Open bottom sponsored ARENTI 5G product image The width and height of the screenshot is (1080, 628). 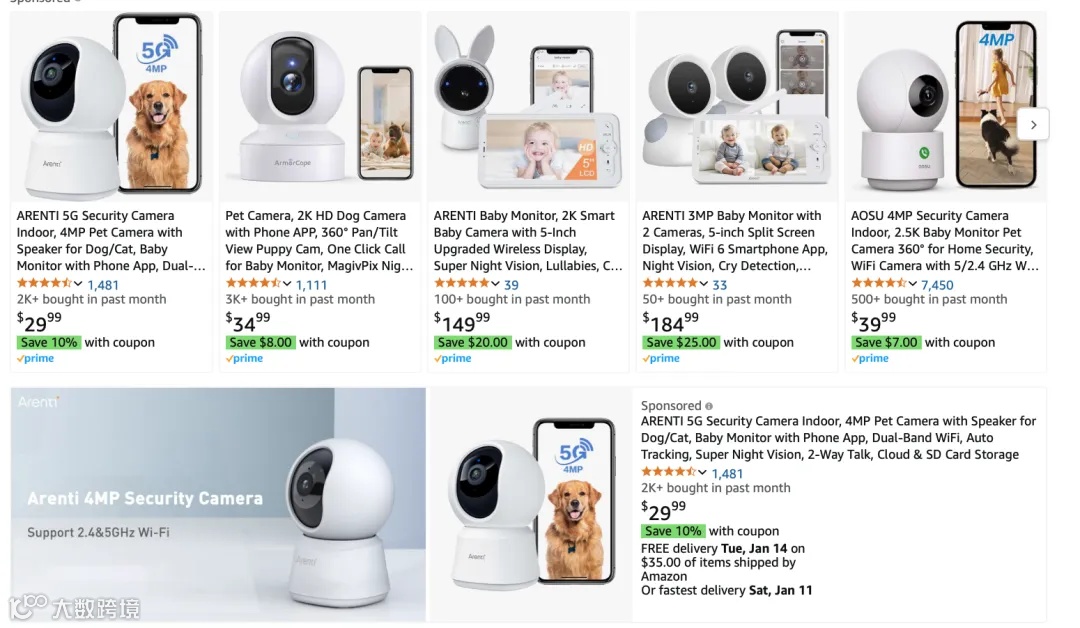[530, 505]
